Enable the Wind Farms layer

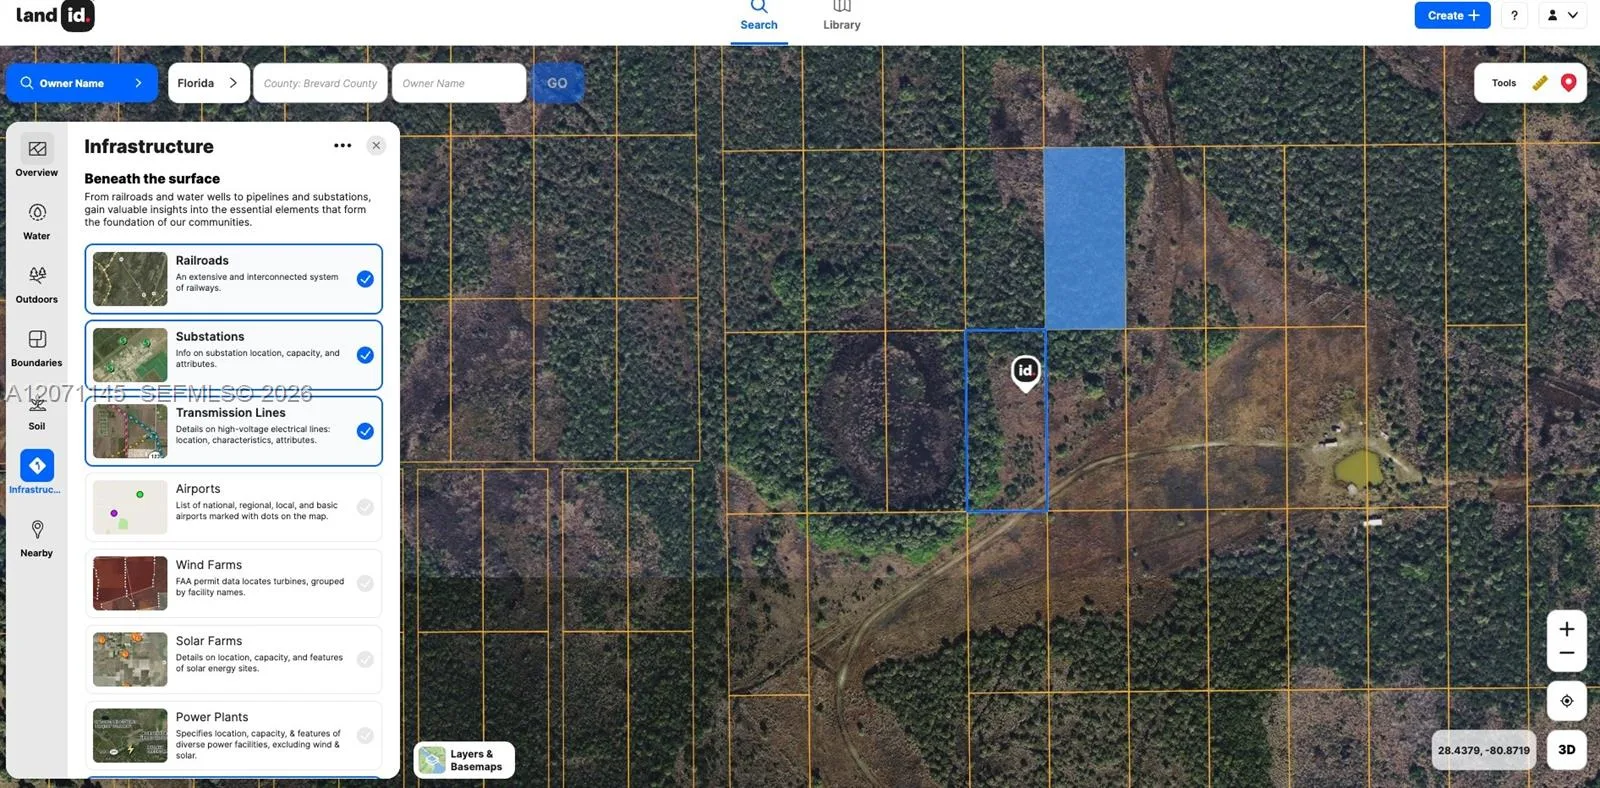tap(365, 583)
